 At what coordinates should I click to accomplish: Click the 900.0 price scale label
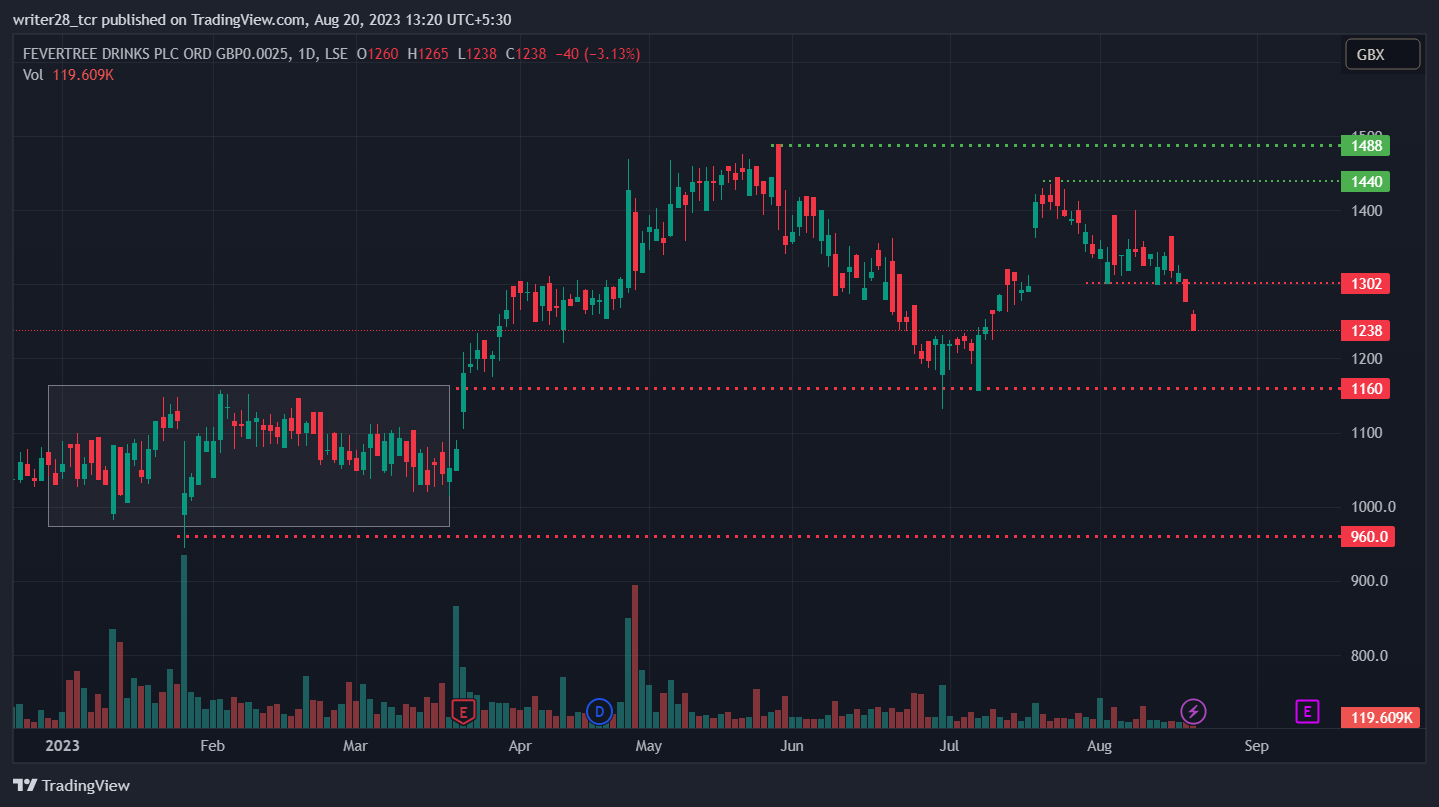(1370, 581)
